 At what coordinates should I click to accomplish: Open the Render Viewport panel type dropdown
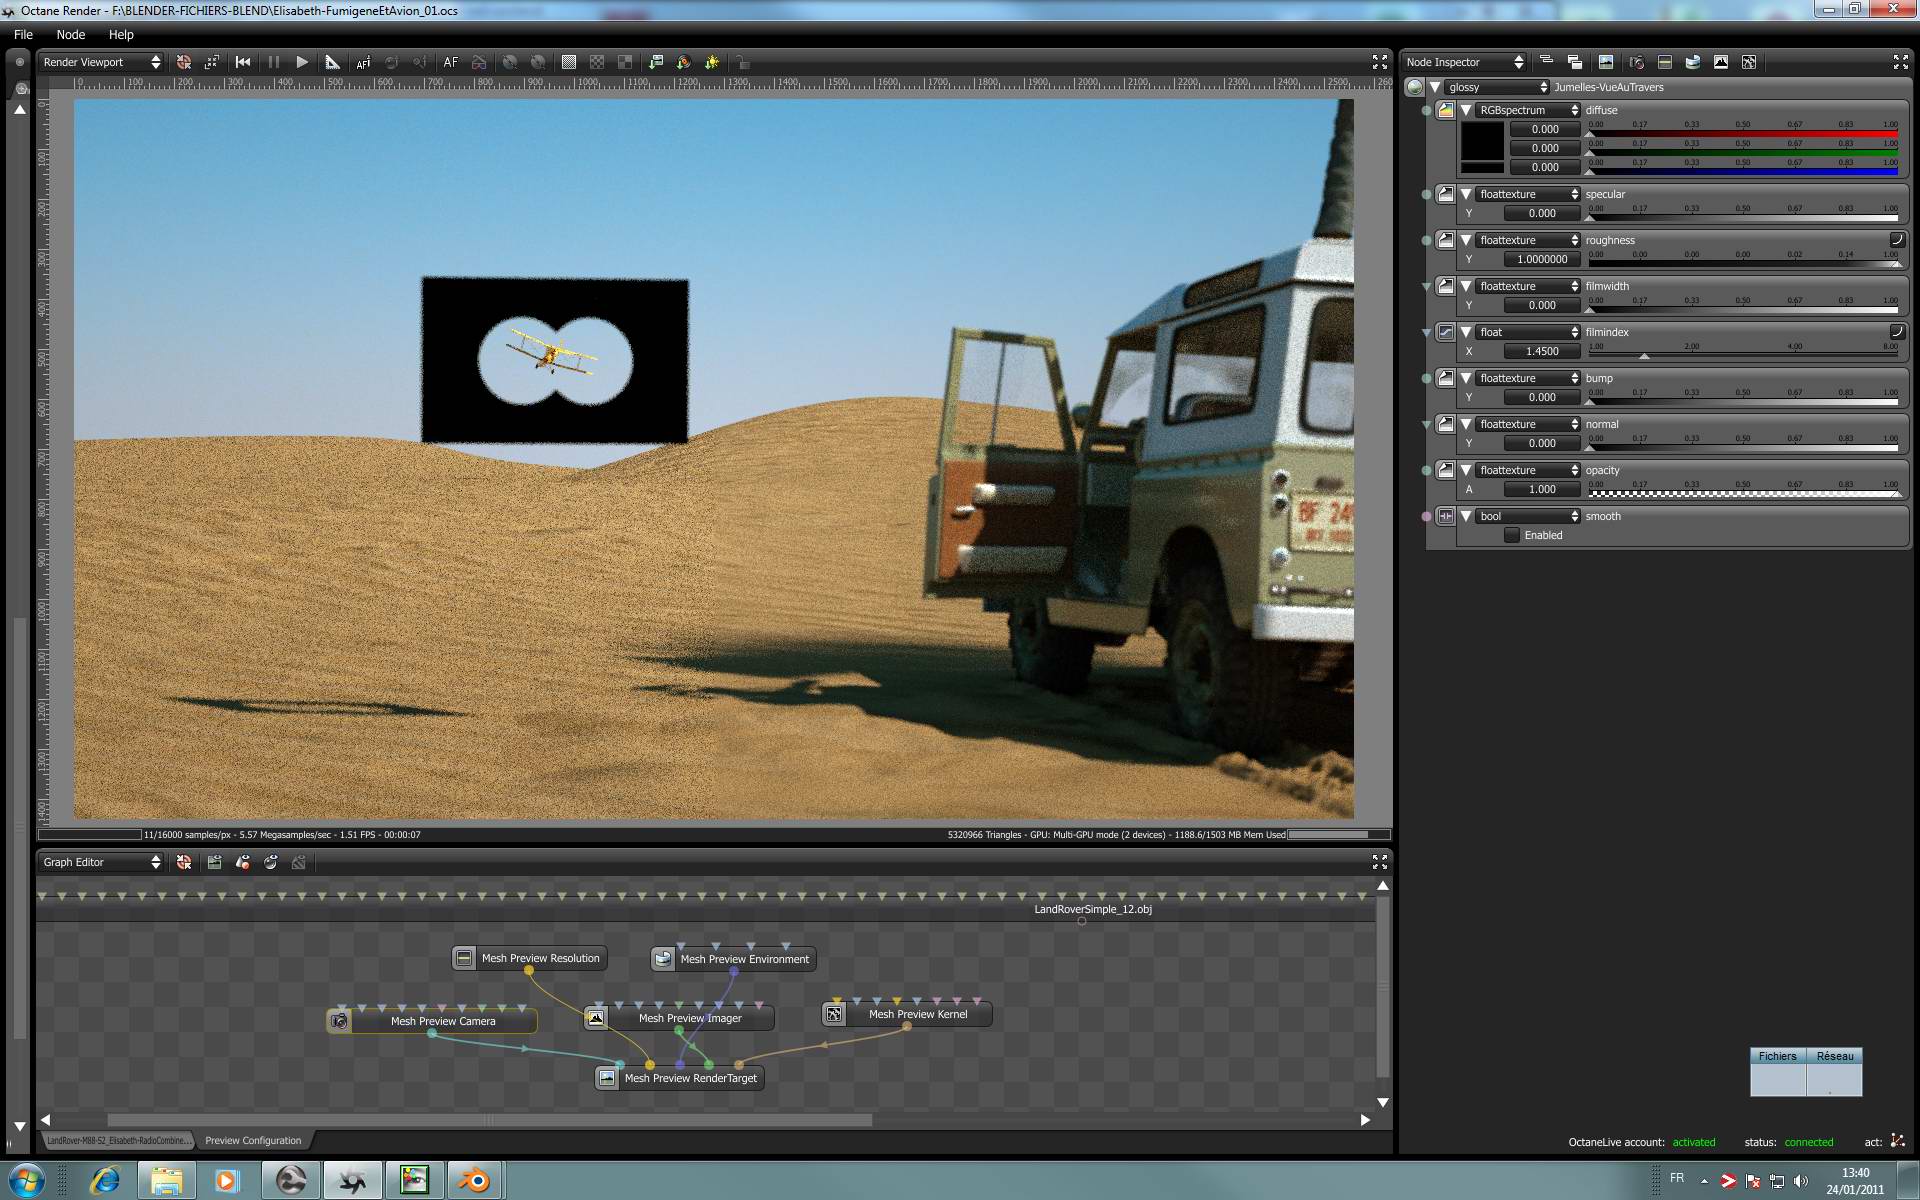101,62
